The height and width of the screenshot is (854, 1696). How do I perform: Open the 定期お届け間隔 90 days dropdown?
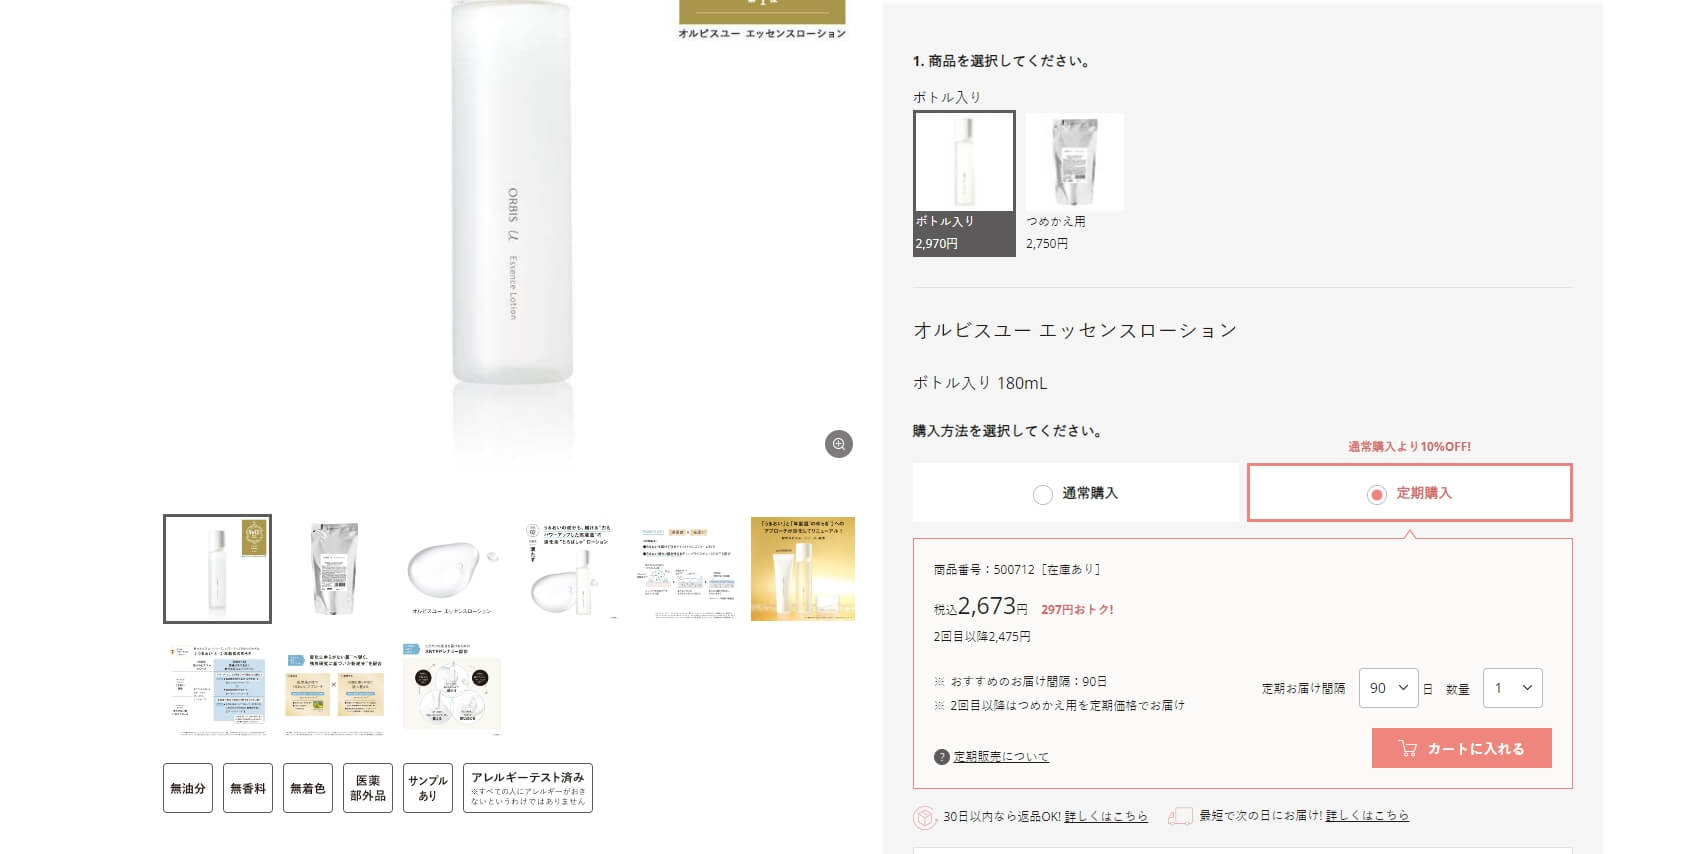click(1388, 688)
